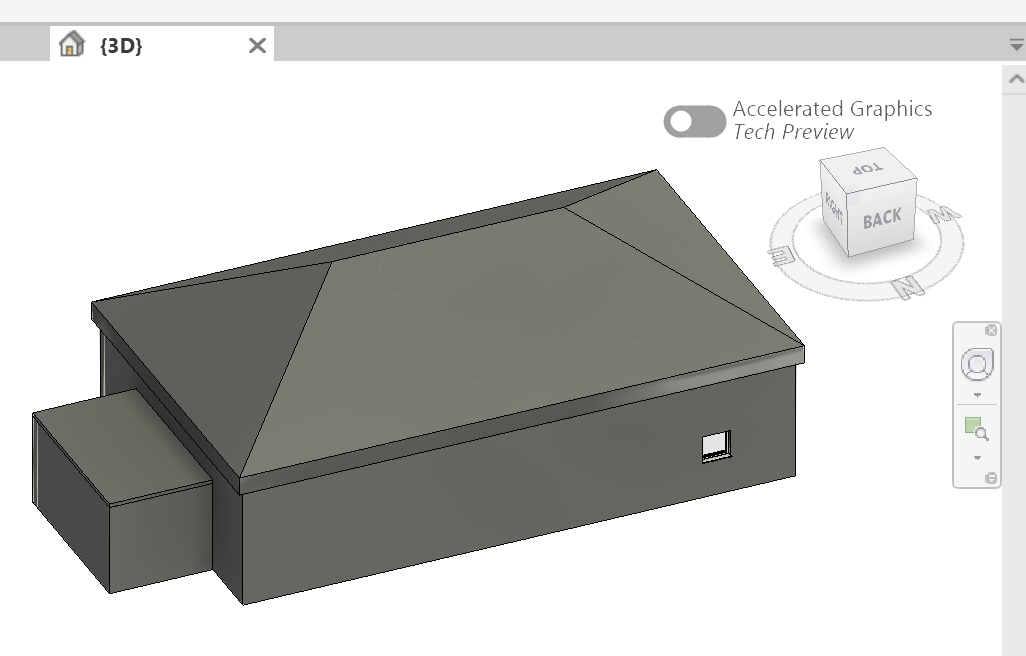Hide the navigation bar with its close button
Viewport: 1026px width, 656px height.
[990, 331]
